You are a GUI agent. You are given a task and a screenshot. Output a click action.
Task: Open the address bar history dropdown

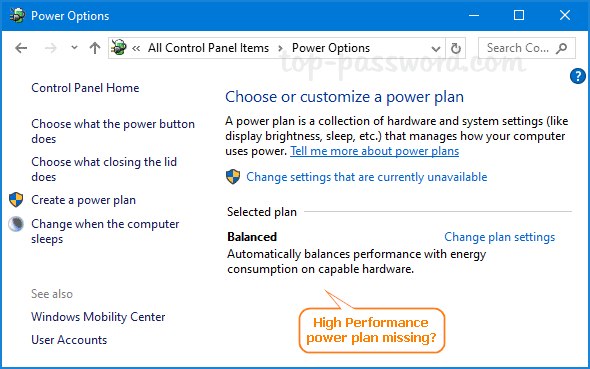tap(436, 49)
